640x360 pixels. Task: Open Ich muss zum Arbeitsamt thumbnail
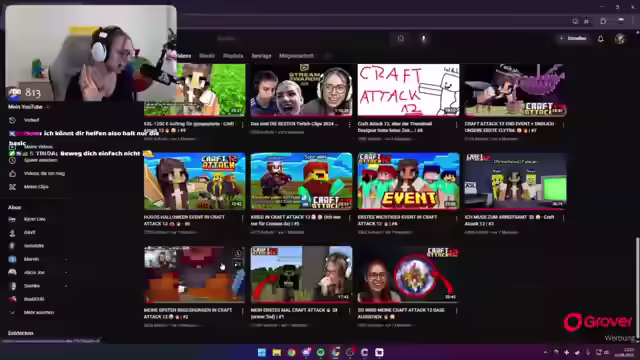tap(516, 181)
